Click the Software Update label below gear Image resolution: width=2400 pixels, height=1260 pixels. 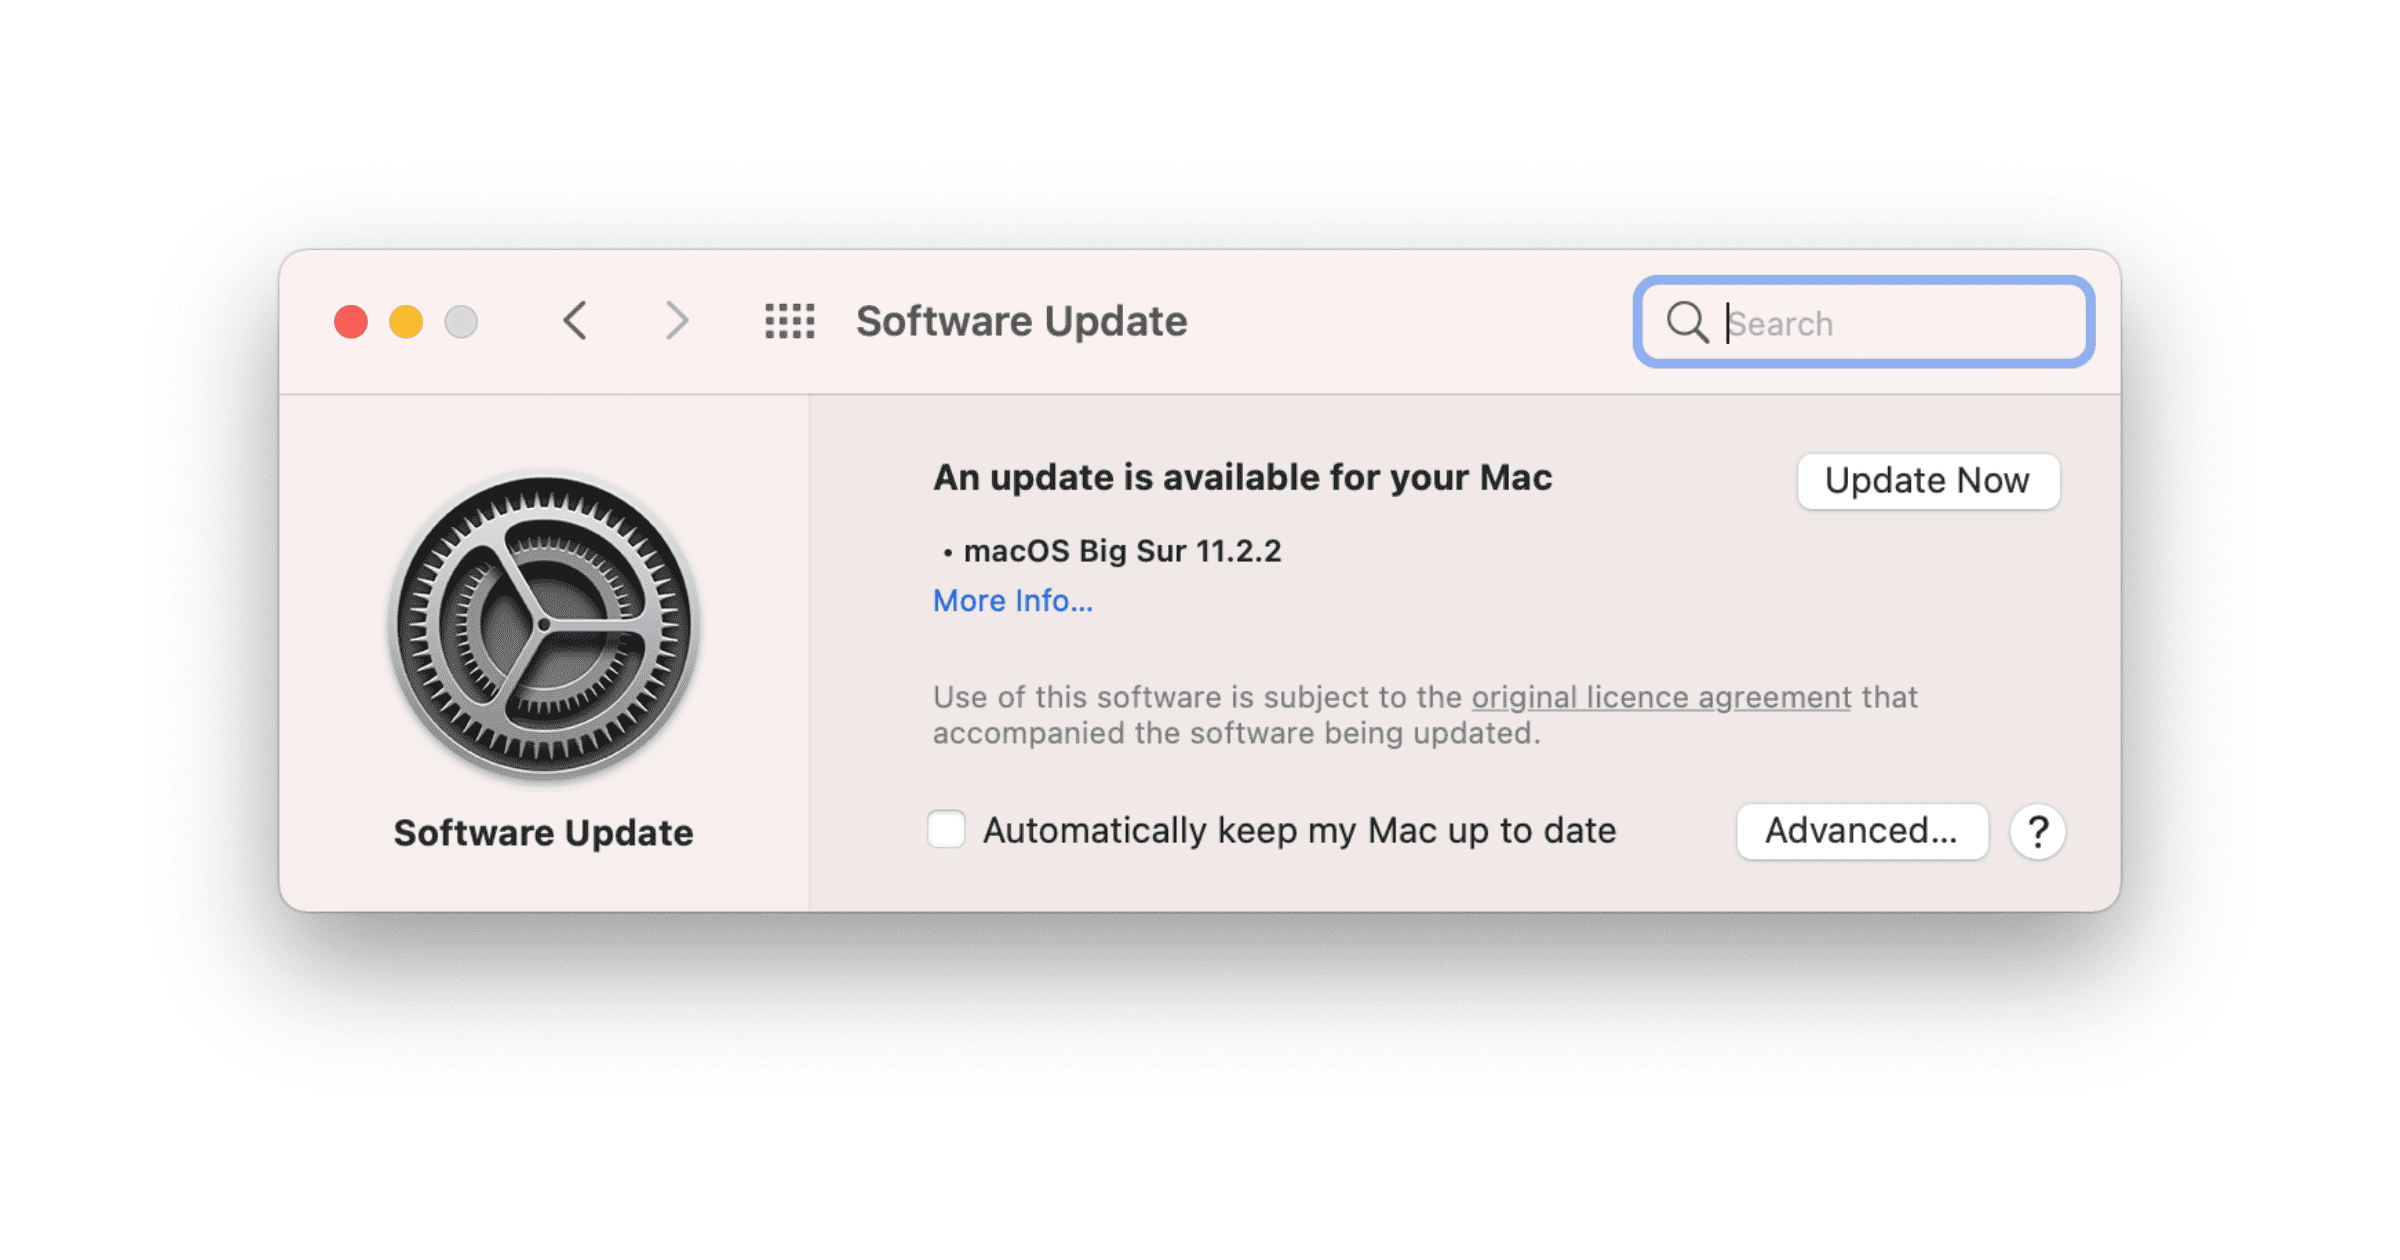click(543, 833)
